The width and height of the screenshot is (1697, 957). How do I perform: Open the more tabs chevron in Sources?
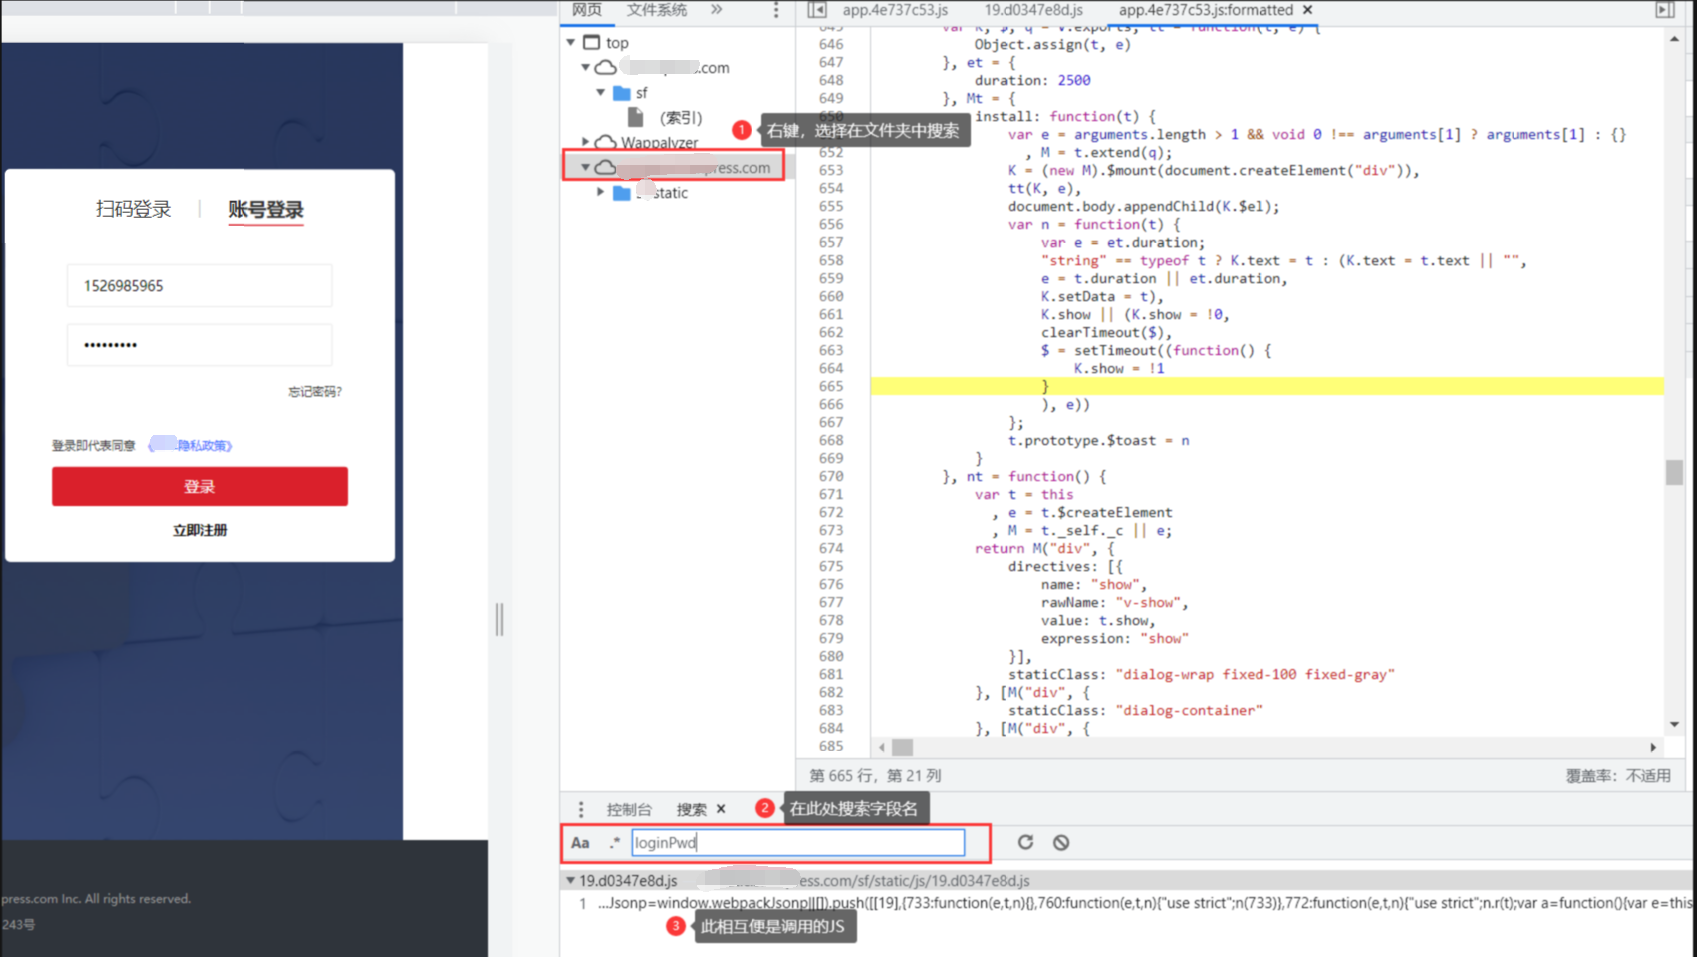tap(716, 10)
